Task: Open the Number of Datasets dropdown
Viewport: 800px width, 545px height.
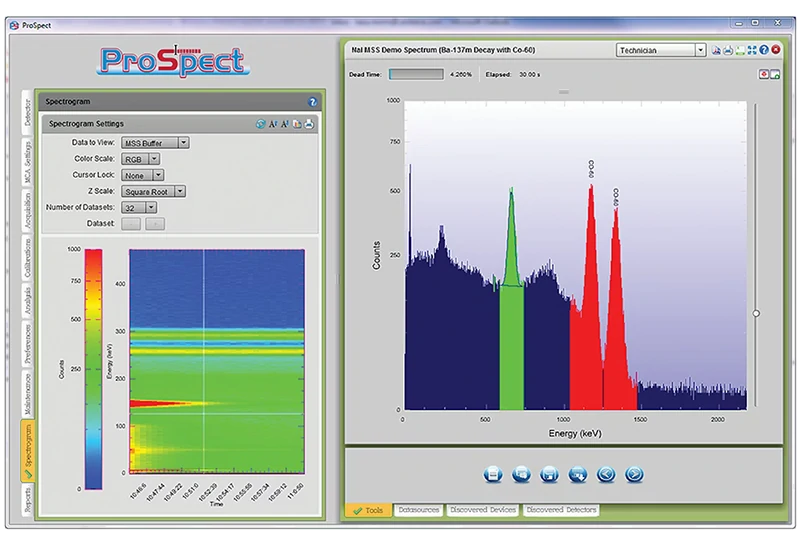Action: 139,208
